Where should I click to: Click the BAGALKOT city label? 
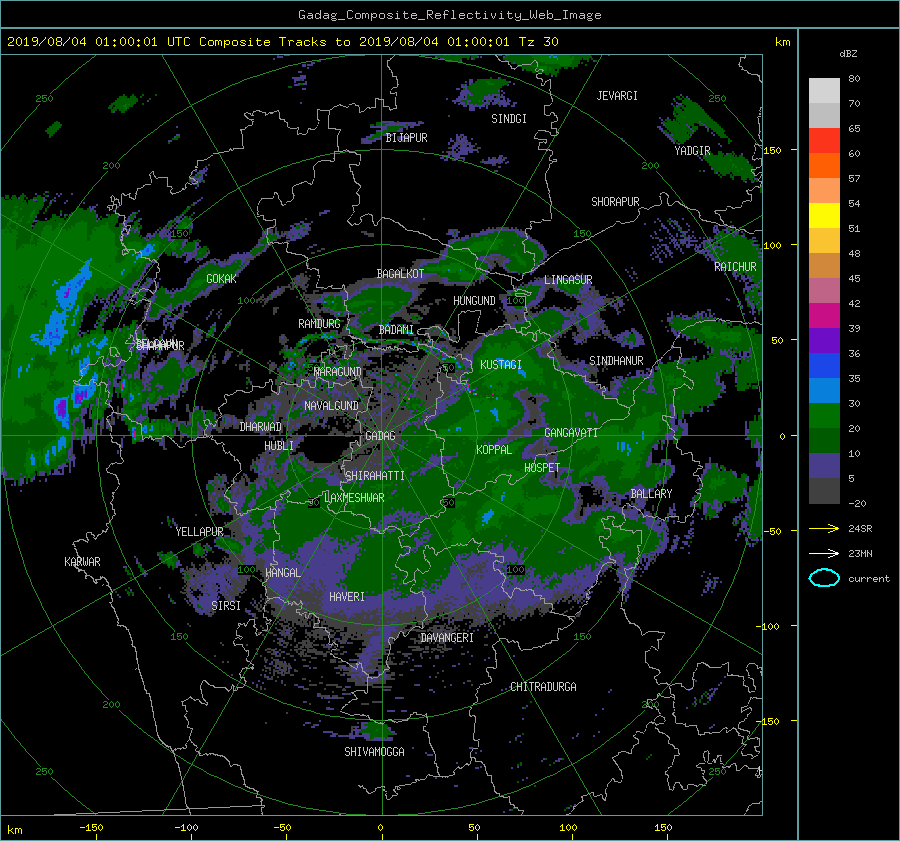(x=400, y=274)
